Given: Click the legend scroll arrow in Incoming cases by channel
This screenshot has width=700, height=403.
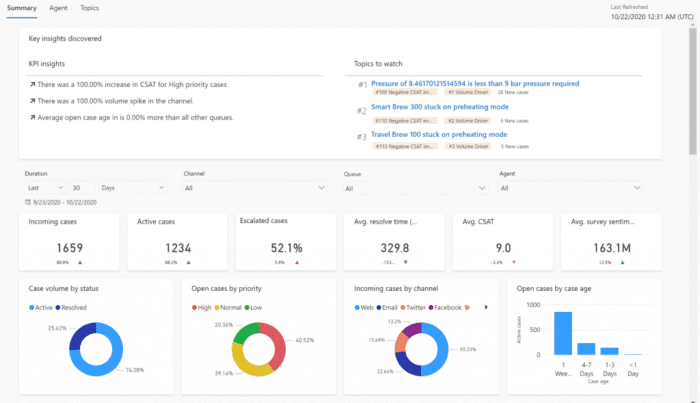Looking at the screenshot, I should point(485,307).
